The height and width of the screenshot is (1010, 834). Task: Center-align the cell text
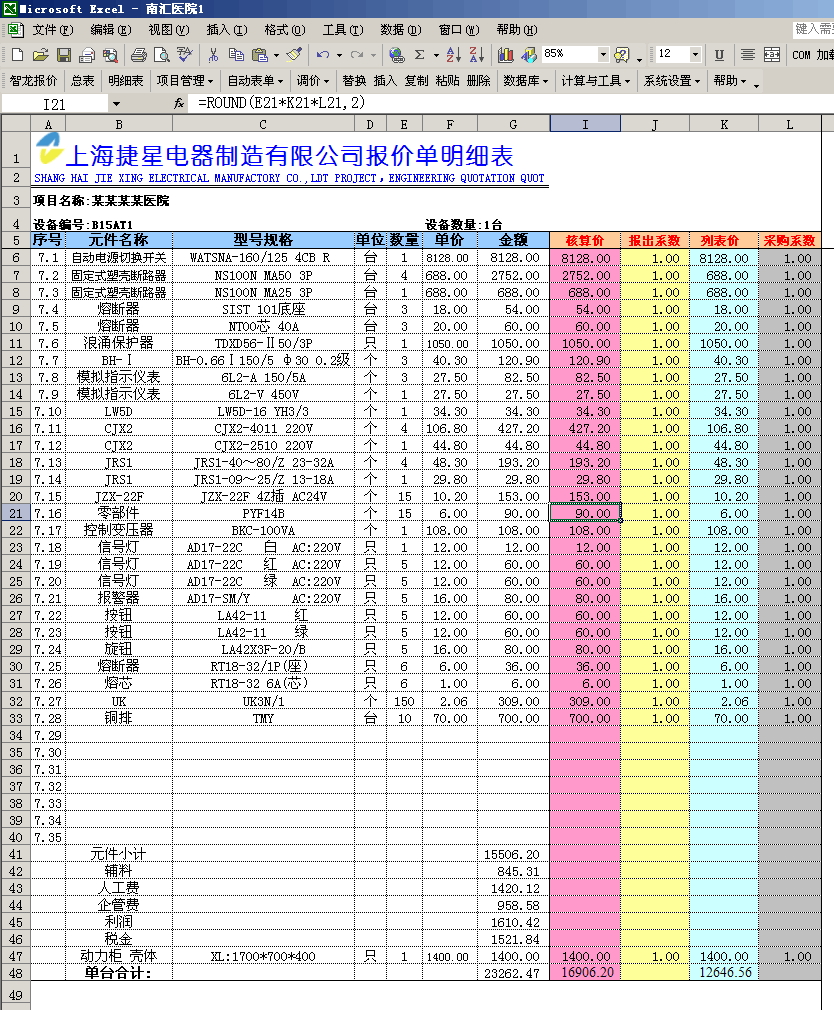(748, 55)
